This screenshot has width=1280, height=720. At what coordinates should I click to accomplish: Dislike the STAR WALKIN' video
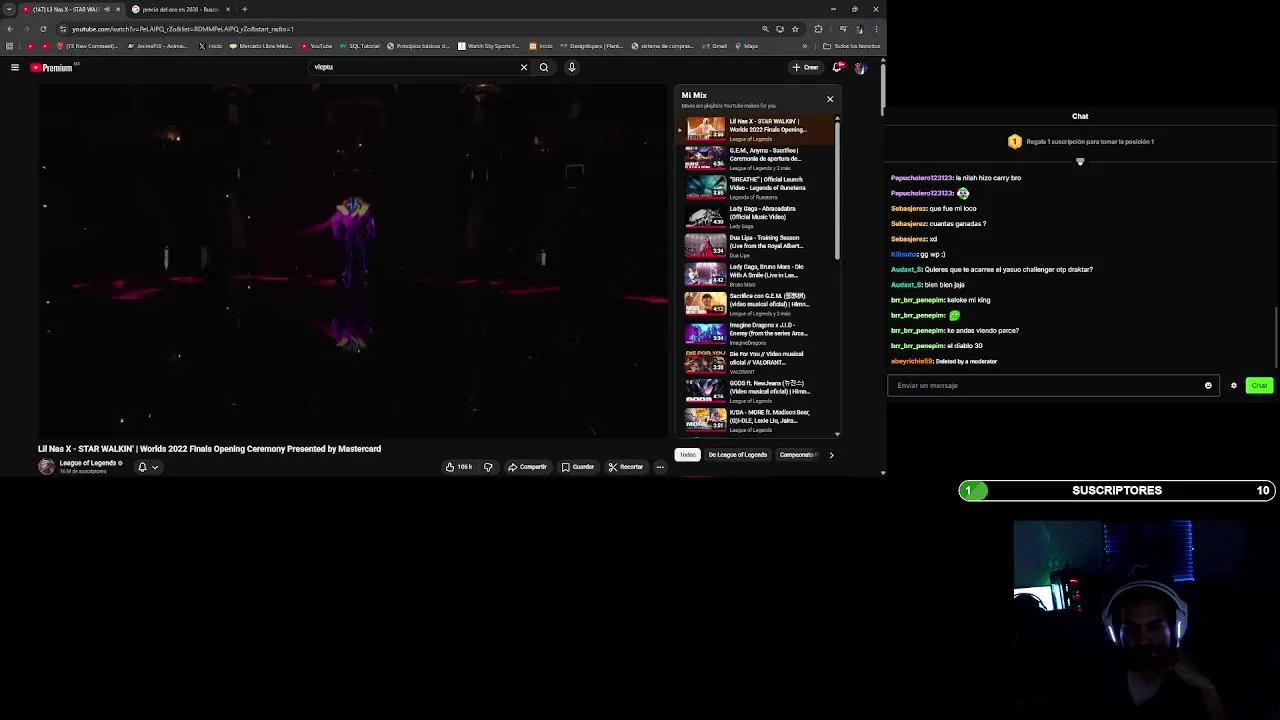click(488, 467)
